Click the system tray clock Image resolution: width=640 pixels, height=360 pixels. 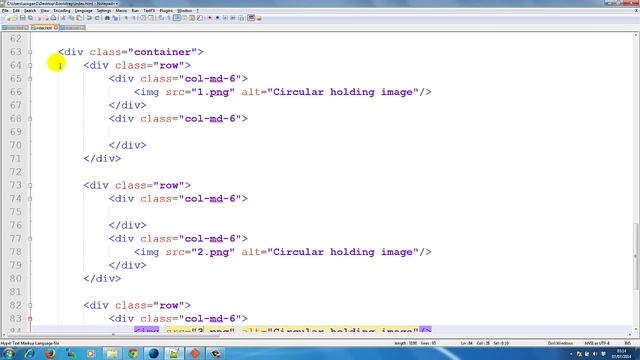point(622,354)
